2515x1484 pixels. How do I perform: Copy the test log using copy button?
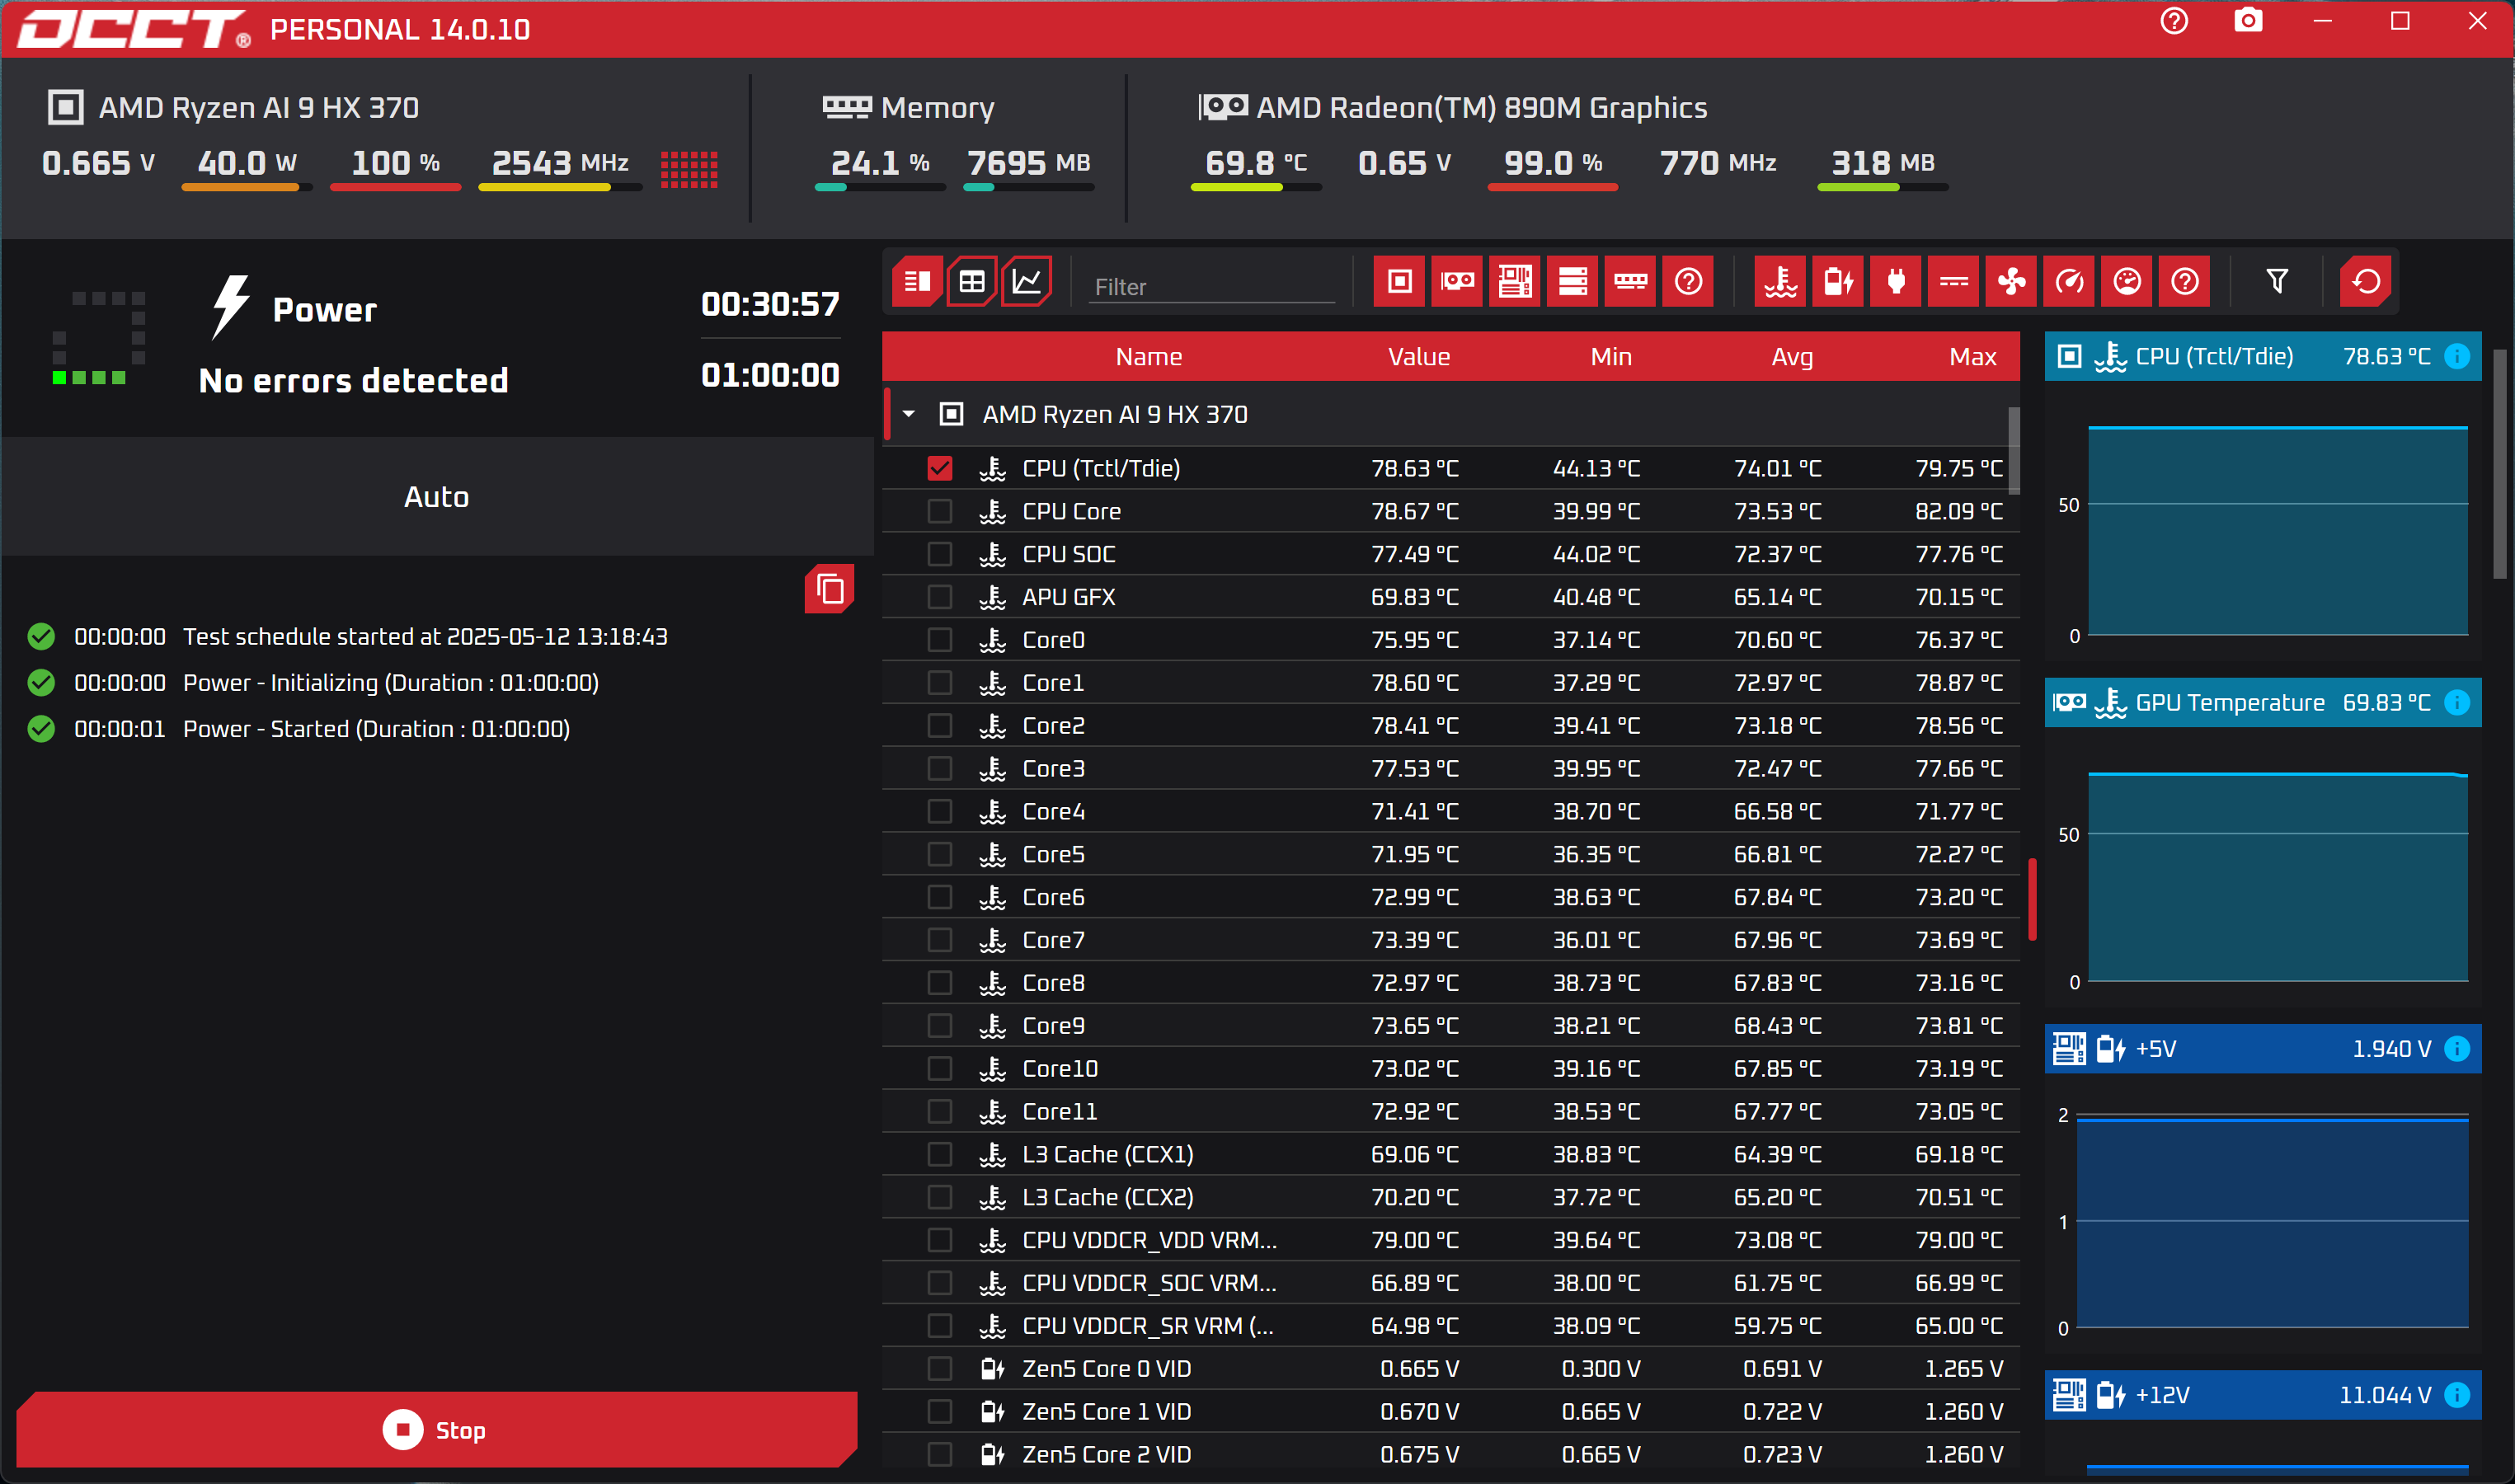pos(828,589)
